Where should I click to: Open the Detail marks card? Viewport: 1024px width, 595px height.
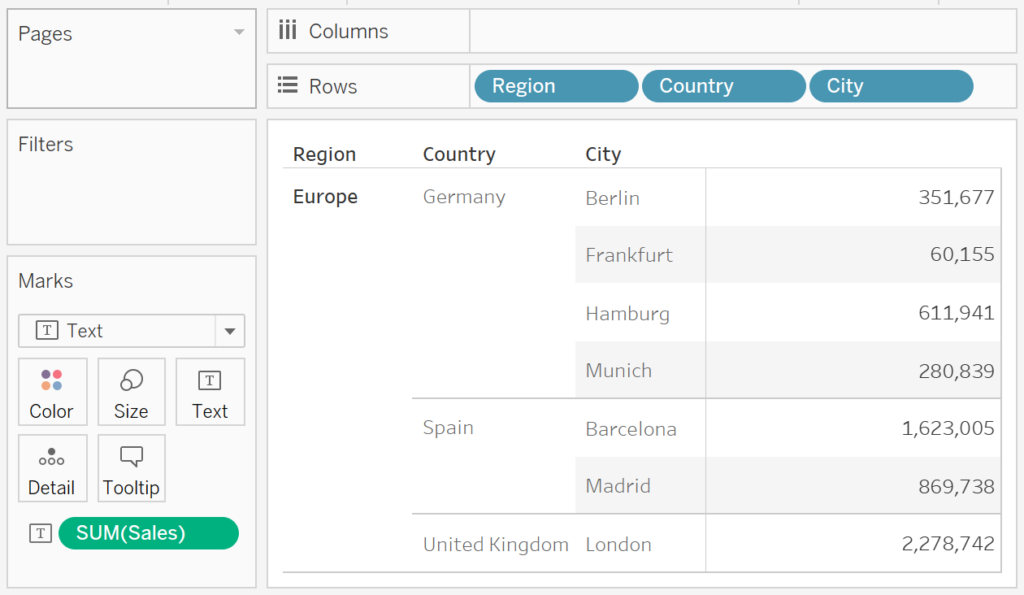pyautogui.click(x=52, y=468)
